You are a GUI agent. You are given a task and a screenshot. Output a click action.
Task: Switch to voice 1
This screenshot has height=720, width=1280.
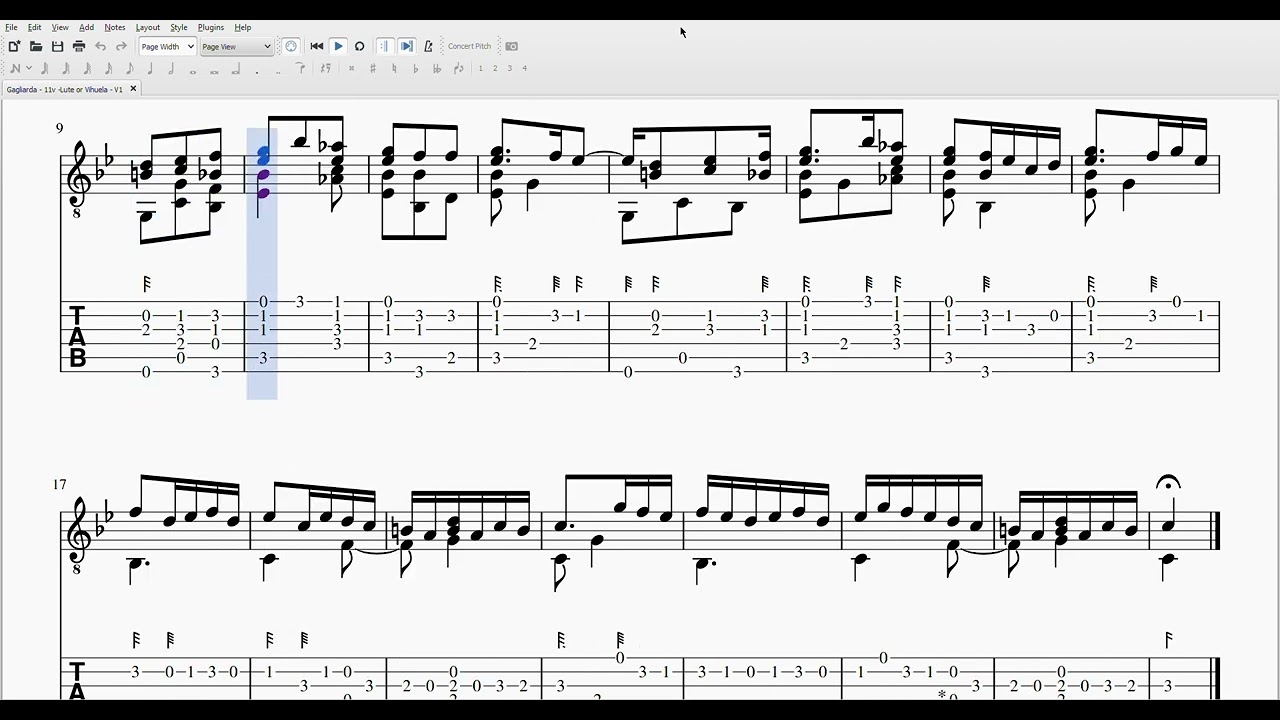480,68
